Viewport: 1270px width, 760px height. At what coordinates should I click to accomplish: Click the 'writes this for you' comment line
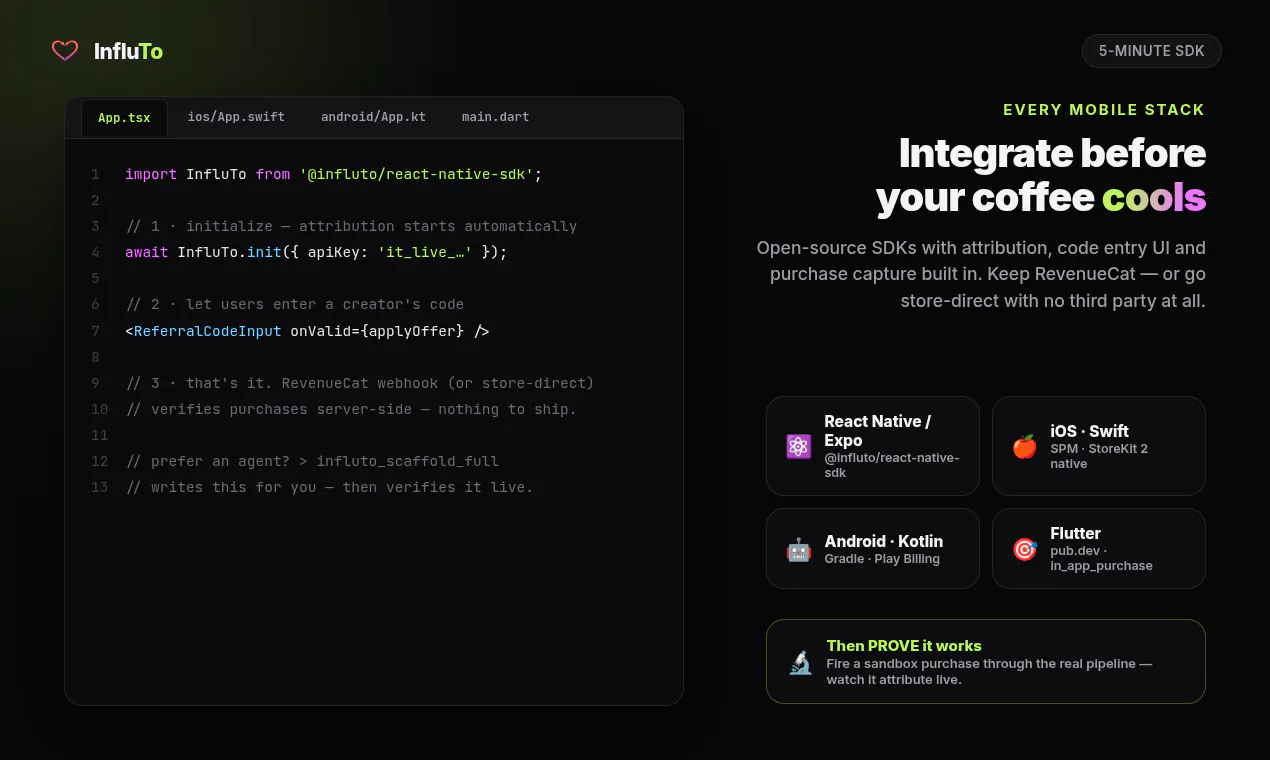click(329, 487)
